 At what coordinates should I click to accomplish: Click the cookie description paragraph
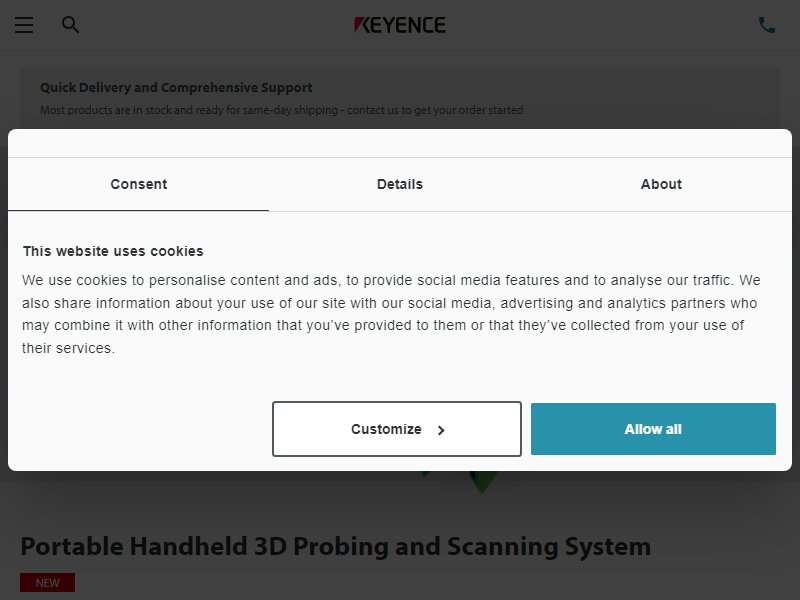point(391,314)
